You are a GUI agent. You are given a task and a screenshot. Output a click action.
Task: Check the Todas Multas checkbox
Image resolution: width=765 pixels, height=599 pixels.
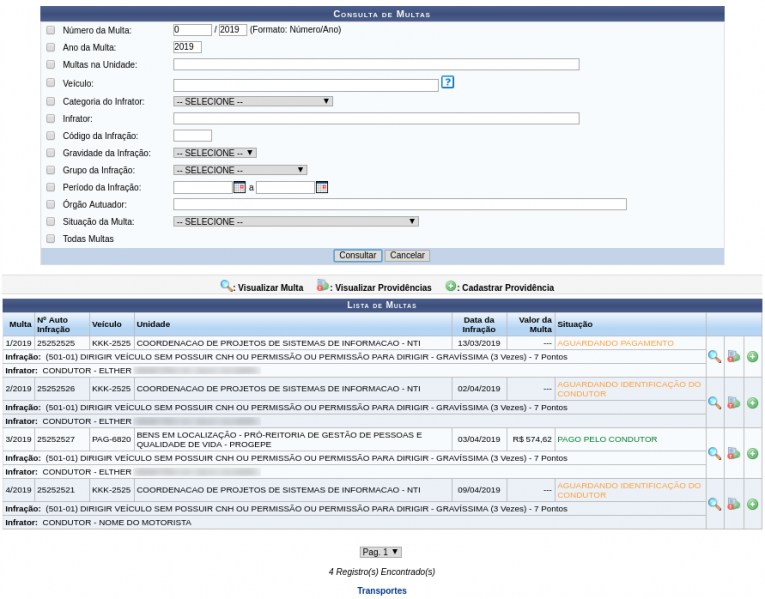(x=51, y=239)
